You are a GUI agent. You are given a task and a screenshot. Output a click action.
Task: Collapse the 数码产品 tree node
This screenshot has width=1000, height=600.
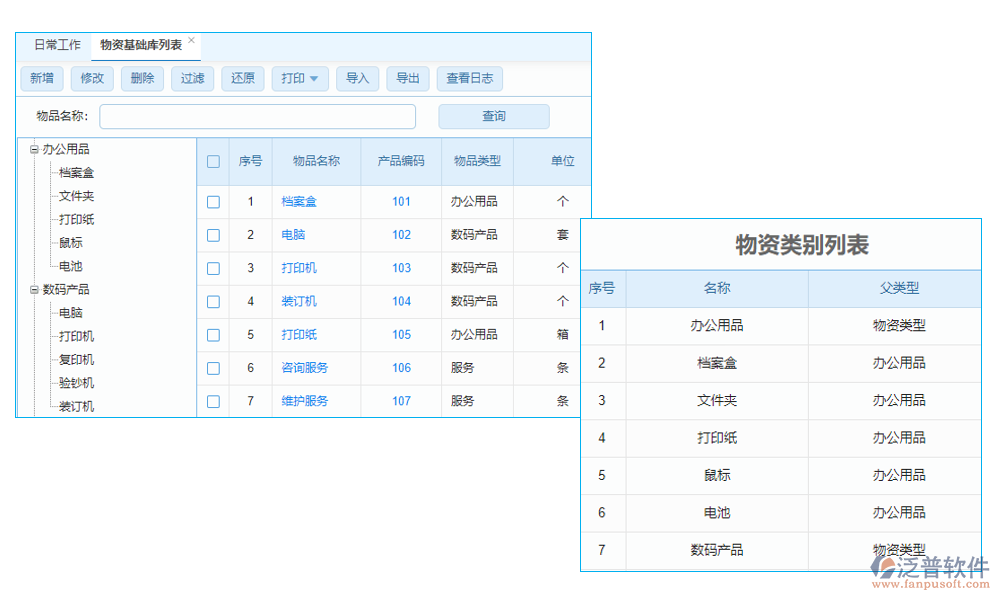tap(33, 289)
